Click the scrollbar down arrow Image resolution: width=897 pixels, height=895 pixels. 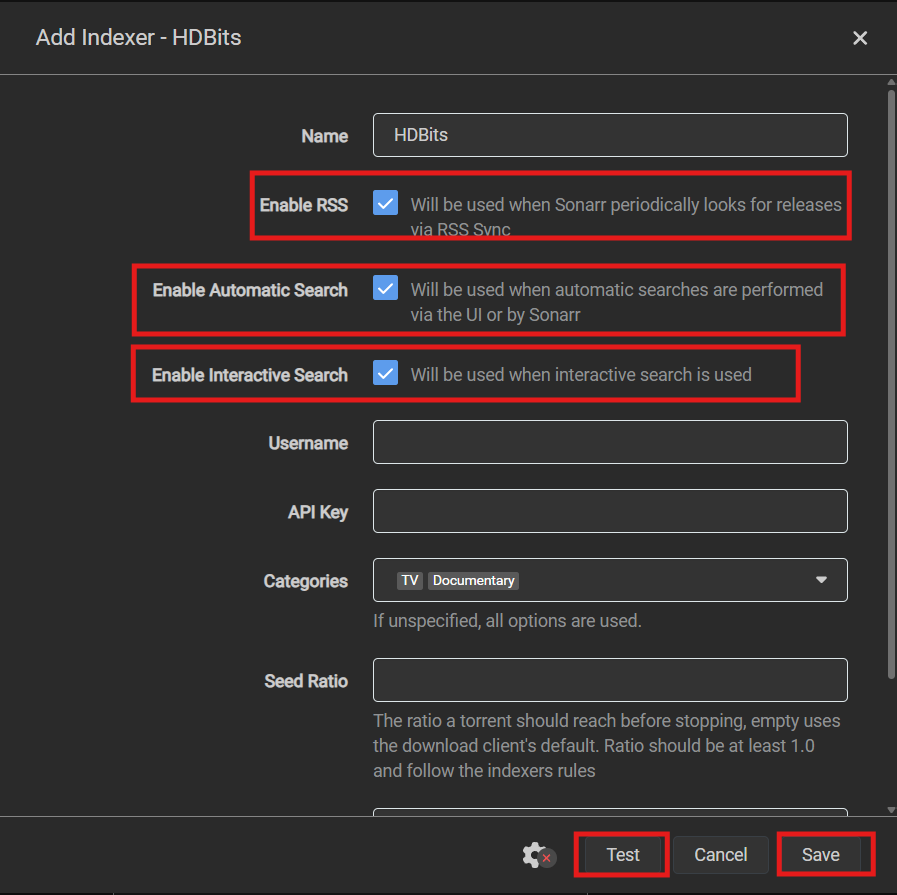[891, 809]
